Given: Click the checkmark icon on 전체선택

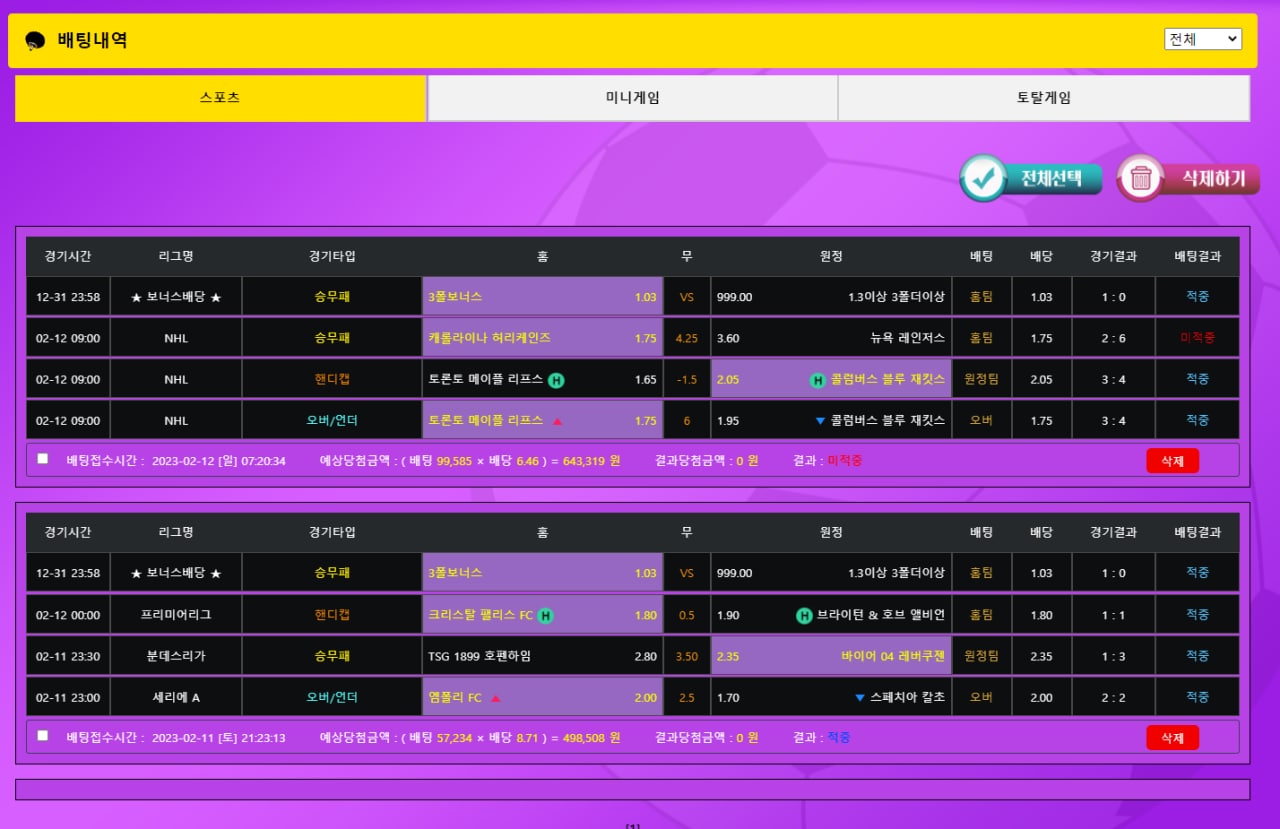Looking at the screenshot, I should (x=984, y=178).
